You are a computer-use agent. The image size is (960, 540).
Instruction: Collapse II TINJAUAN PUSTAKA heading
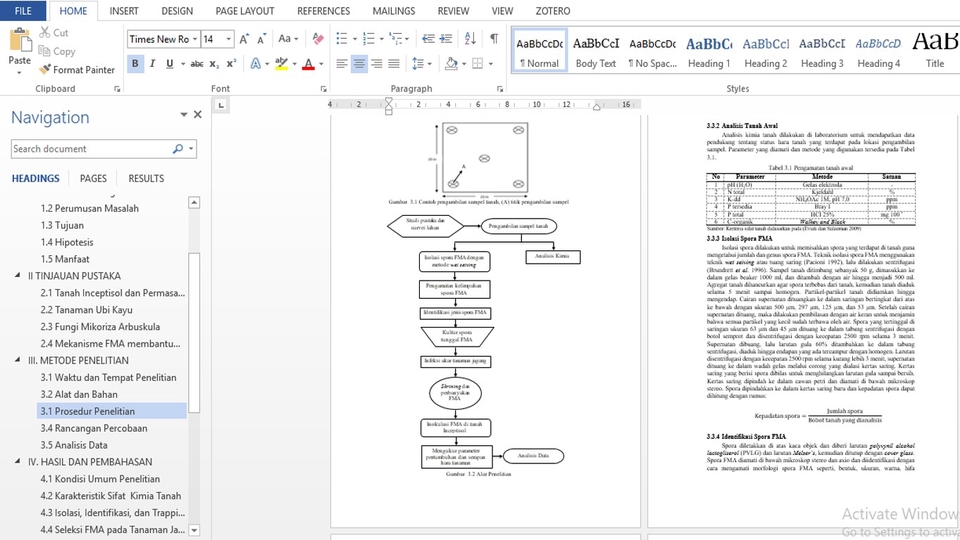click(17, 276)
